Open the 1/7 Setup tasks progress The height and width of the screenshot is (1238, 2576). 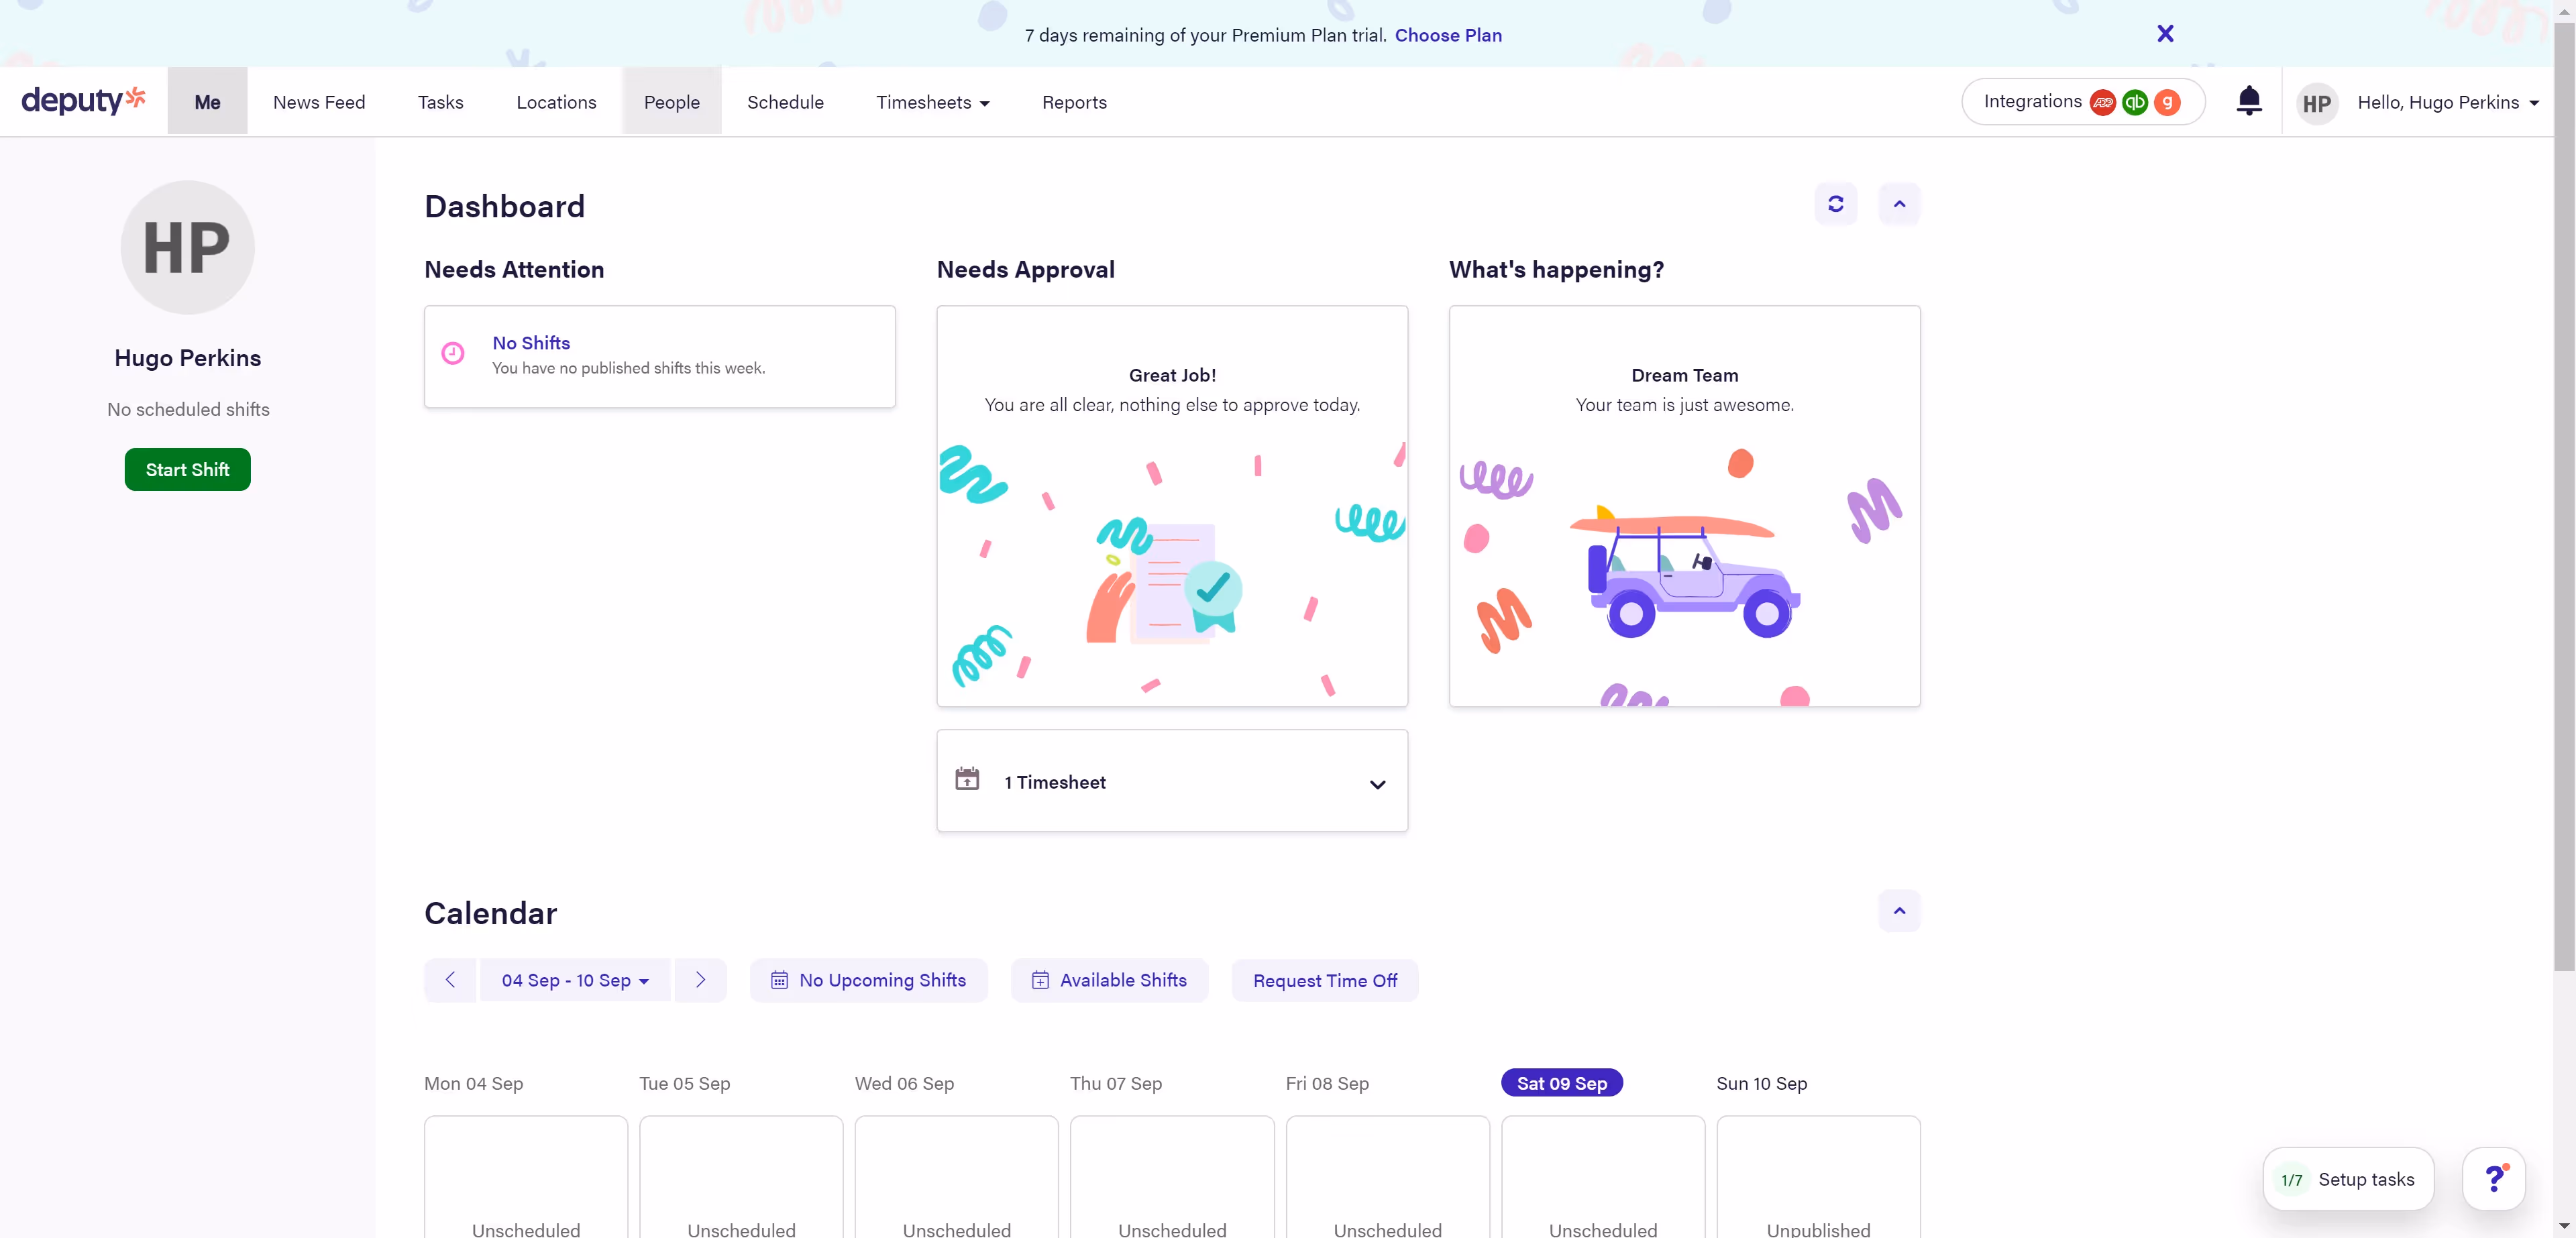(x=2347, y=1179)
